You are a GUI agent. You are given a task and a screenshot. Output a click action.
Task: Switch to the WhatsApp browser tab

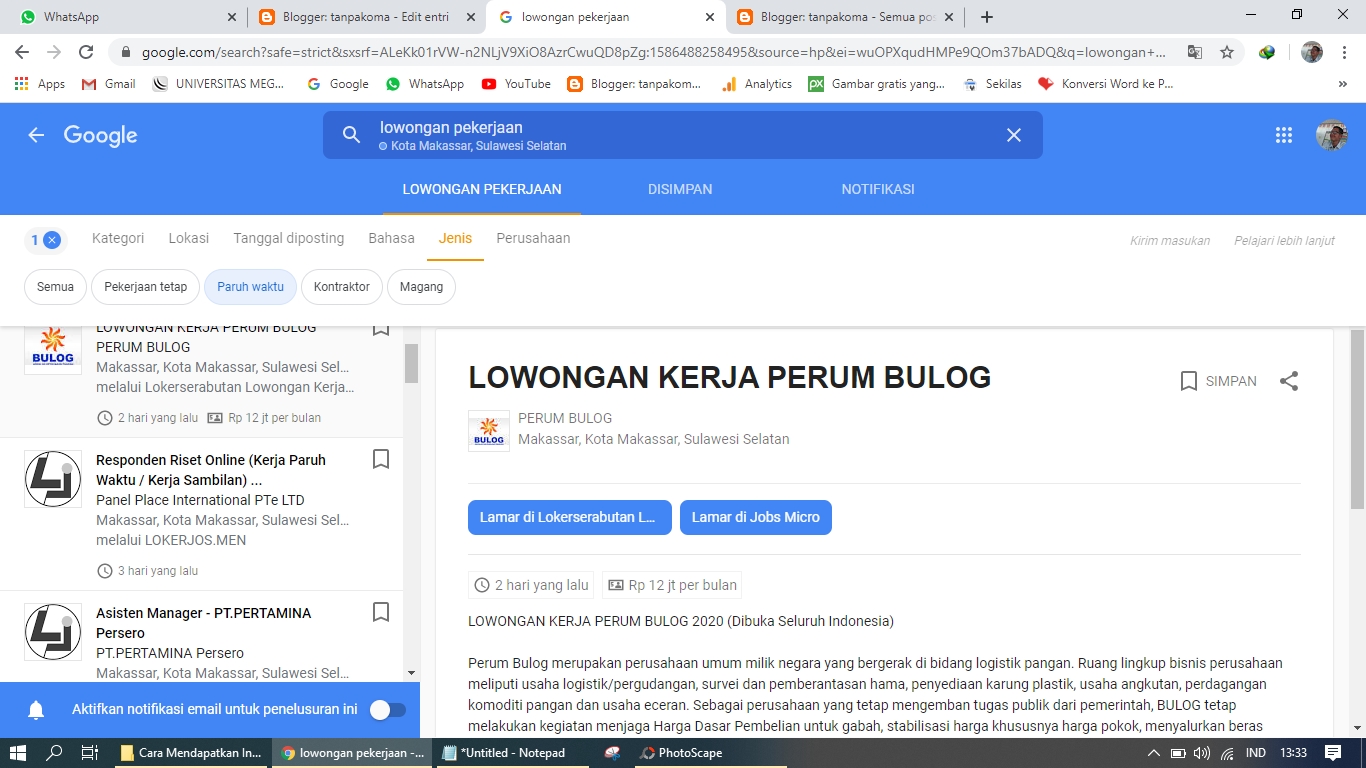(x=120, y=16)
